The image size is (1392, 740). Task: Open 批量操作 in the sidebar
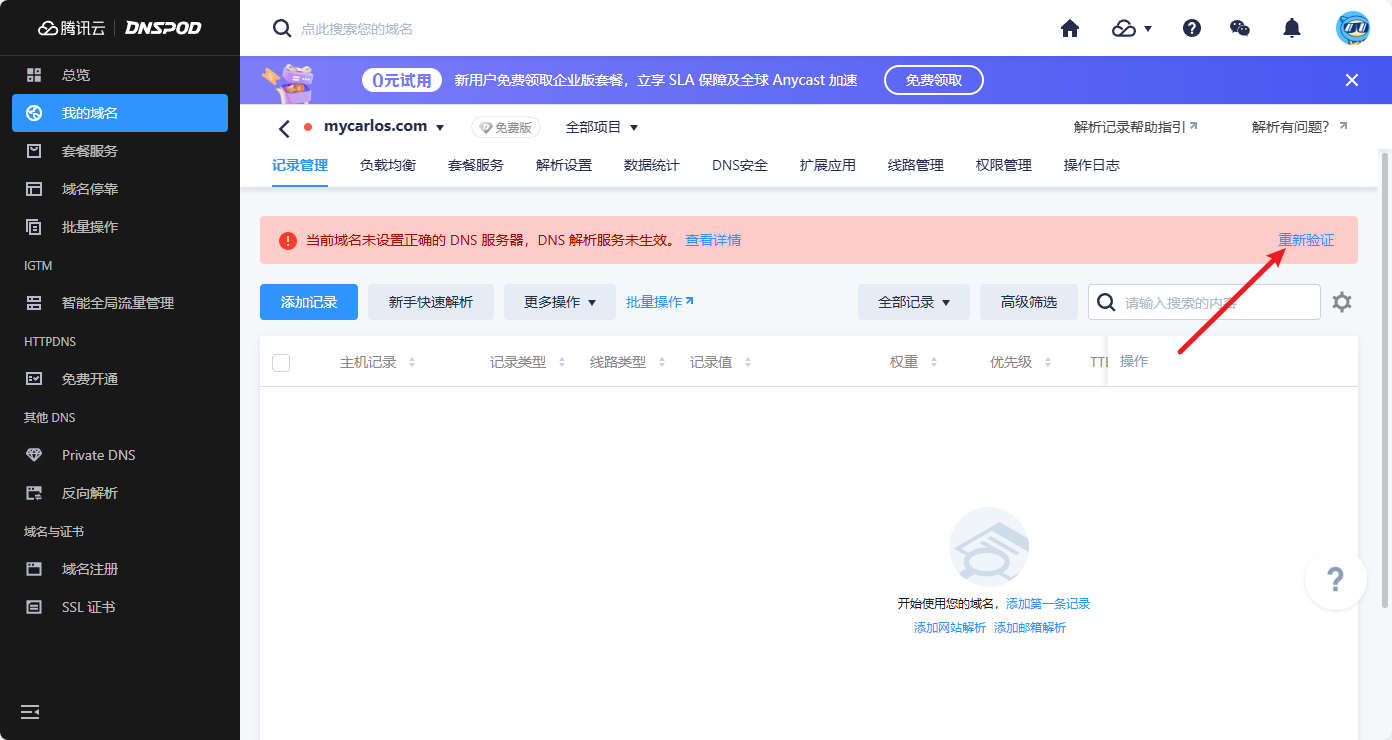(x=120, y=227)
